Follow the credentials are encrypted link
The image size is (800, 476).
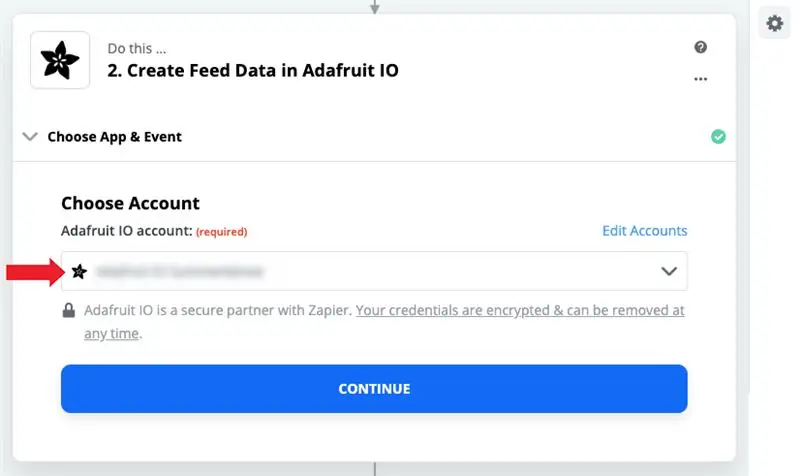[520, 310]
